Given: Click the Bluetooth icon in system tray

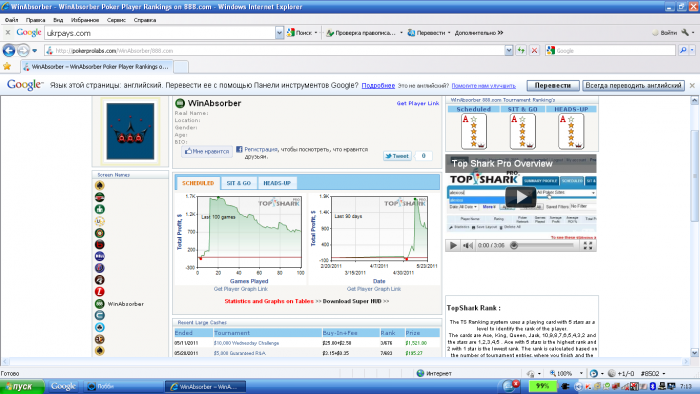Looking at the screenshot, I should pos(652,386).
